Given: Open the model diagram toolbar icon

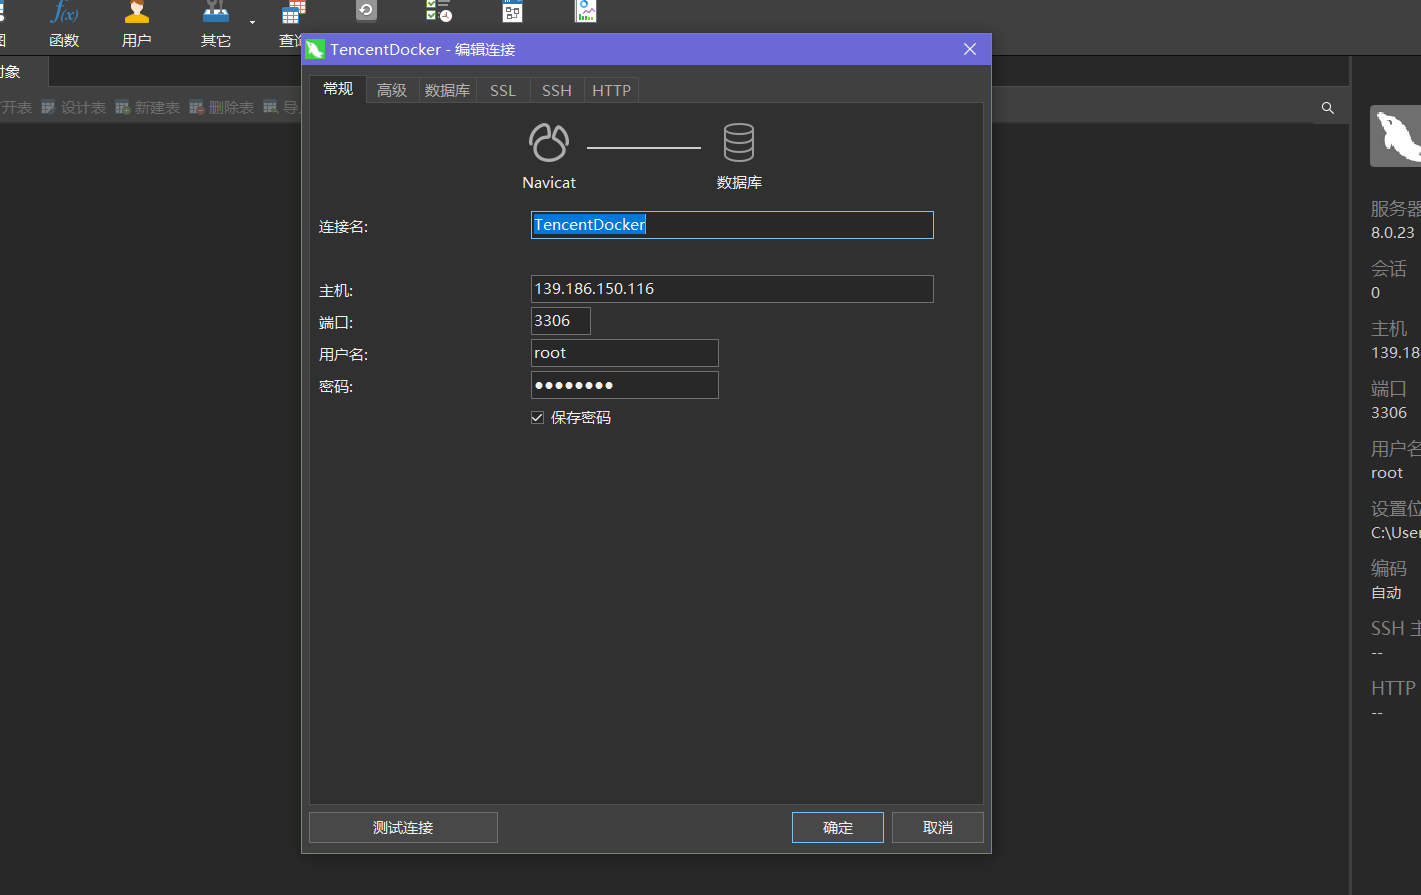Looking at the screenshot, I should click(512, 12).
